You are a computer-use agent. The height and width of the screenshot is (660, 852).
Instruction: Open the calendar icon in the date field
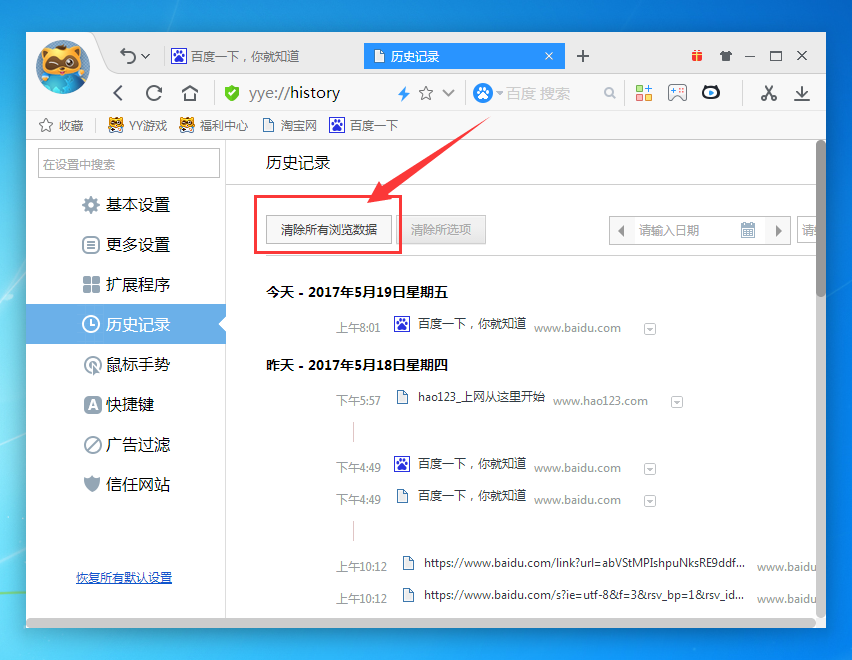[748, 230]
